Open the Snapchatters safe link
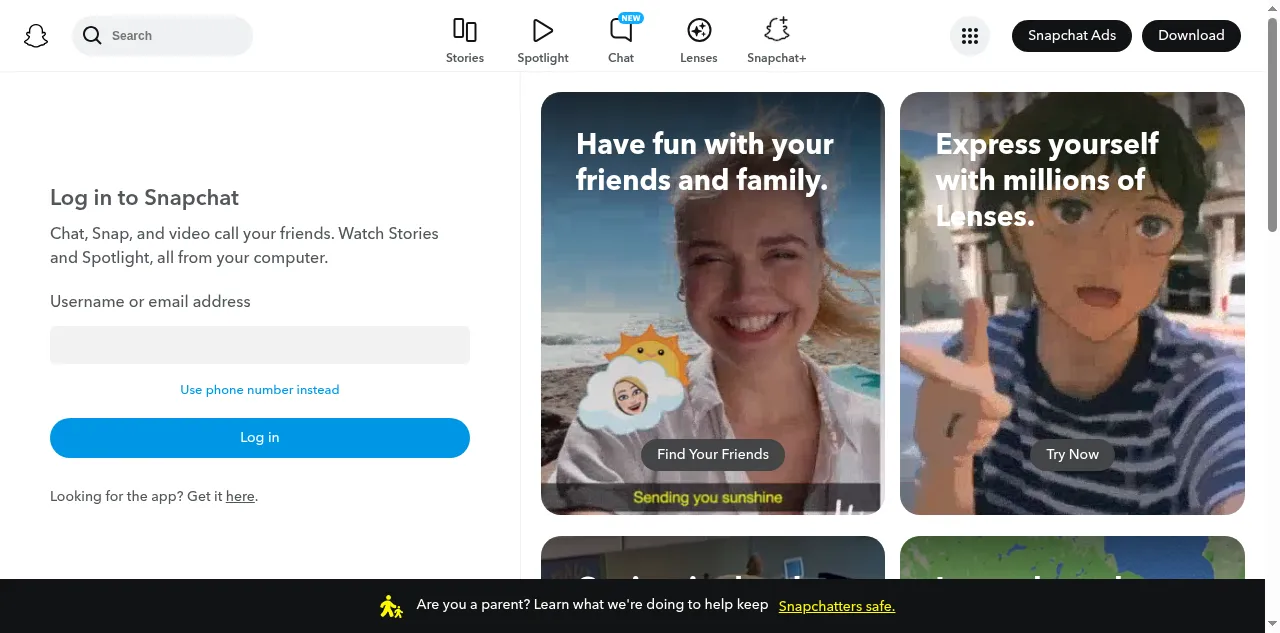The image size is (1280, 633). 836,606
